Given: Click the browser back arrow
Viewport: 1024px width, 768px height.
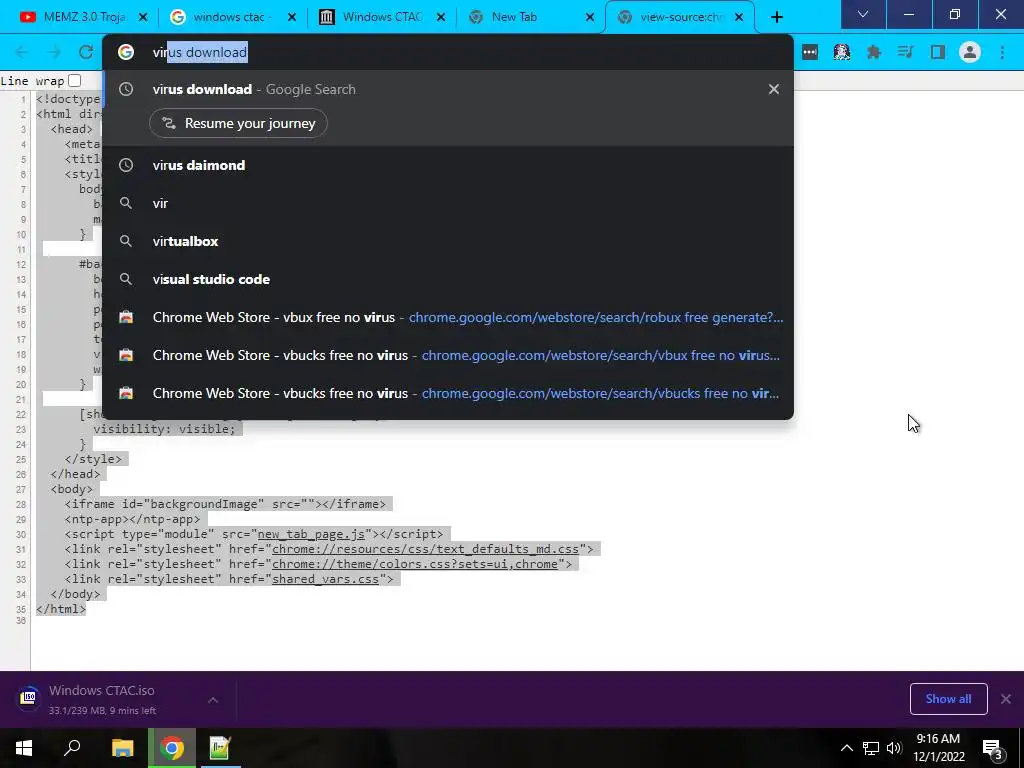Looking at the screenshot, I should point(22,52).
